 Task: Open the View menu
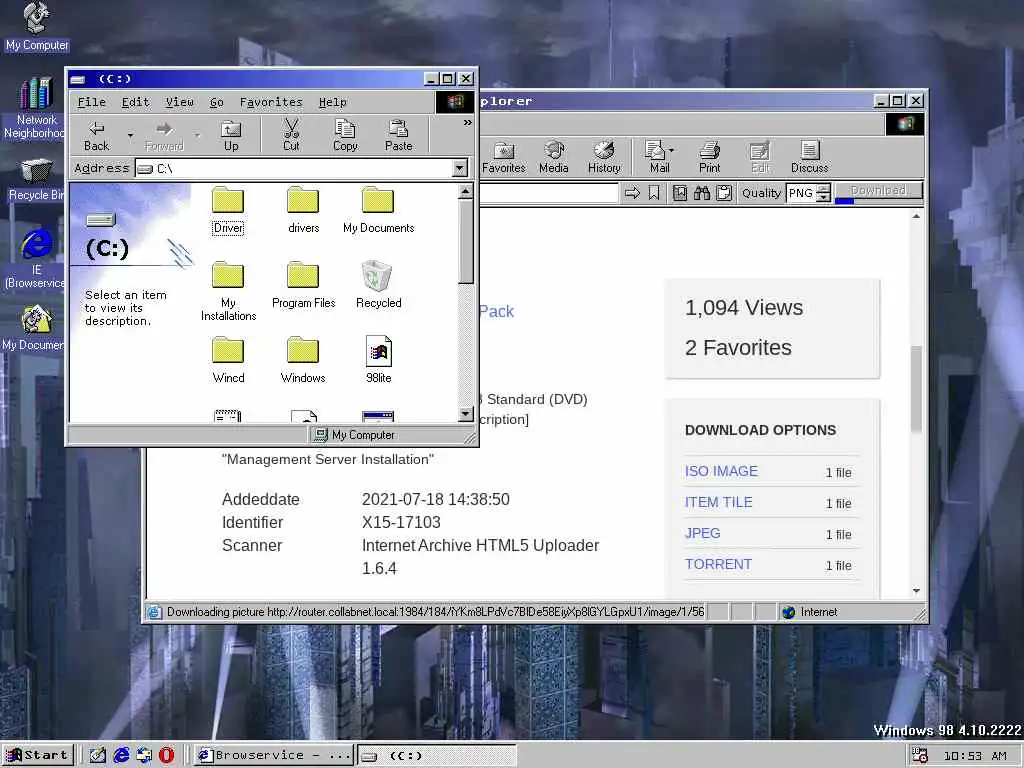[179, 103]
